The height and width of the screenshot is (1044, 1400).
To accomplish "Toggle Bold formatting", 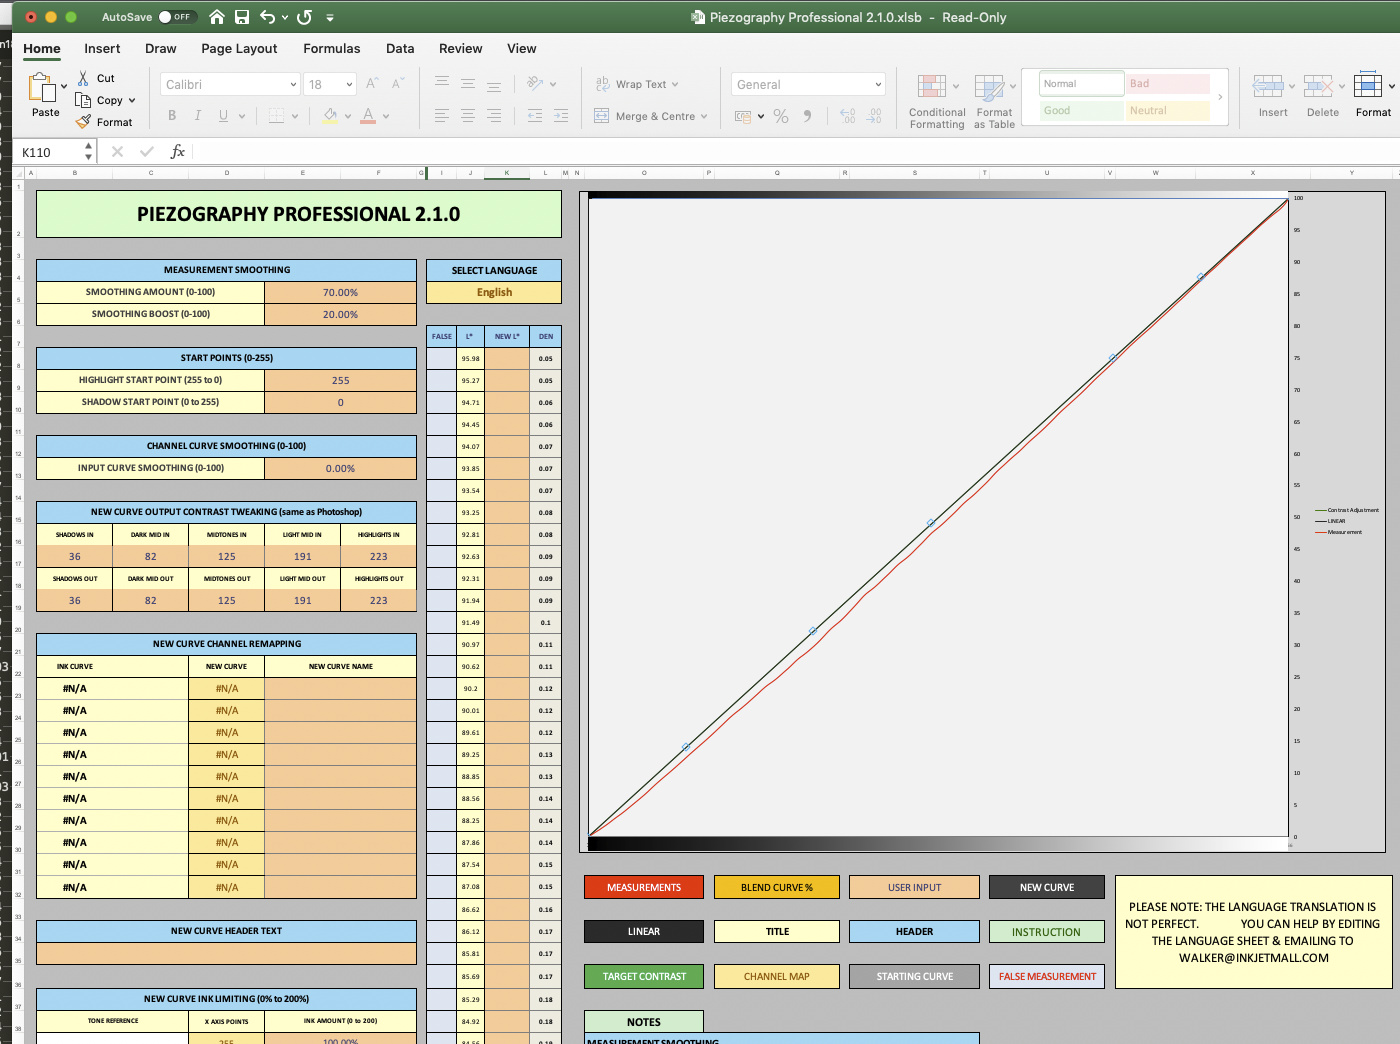I will [x=172, y=116].
